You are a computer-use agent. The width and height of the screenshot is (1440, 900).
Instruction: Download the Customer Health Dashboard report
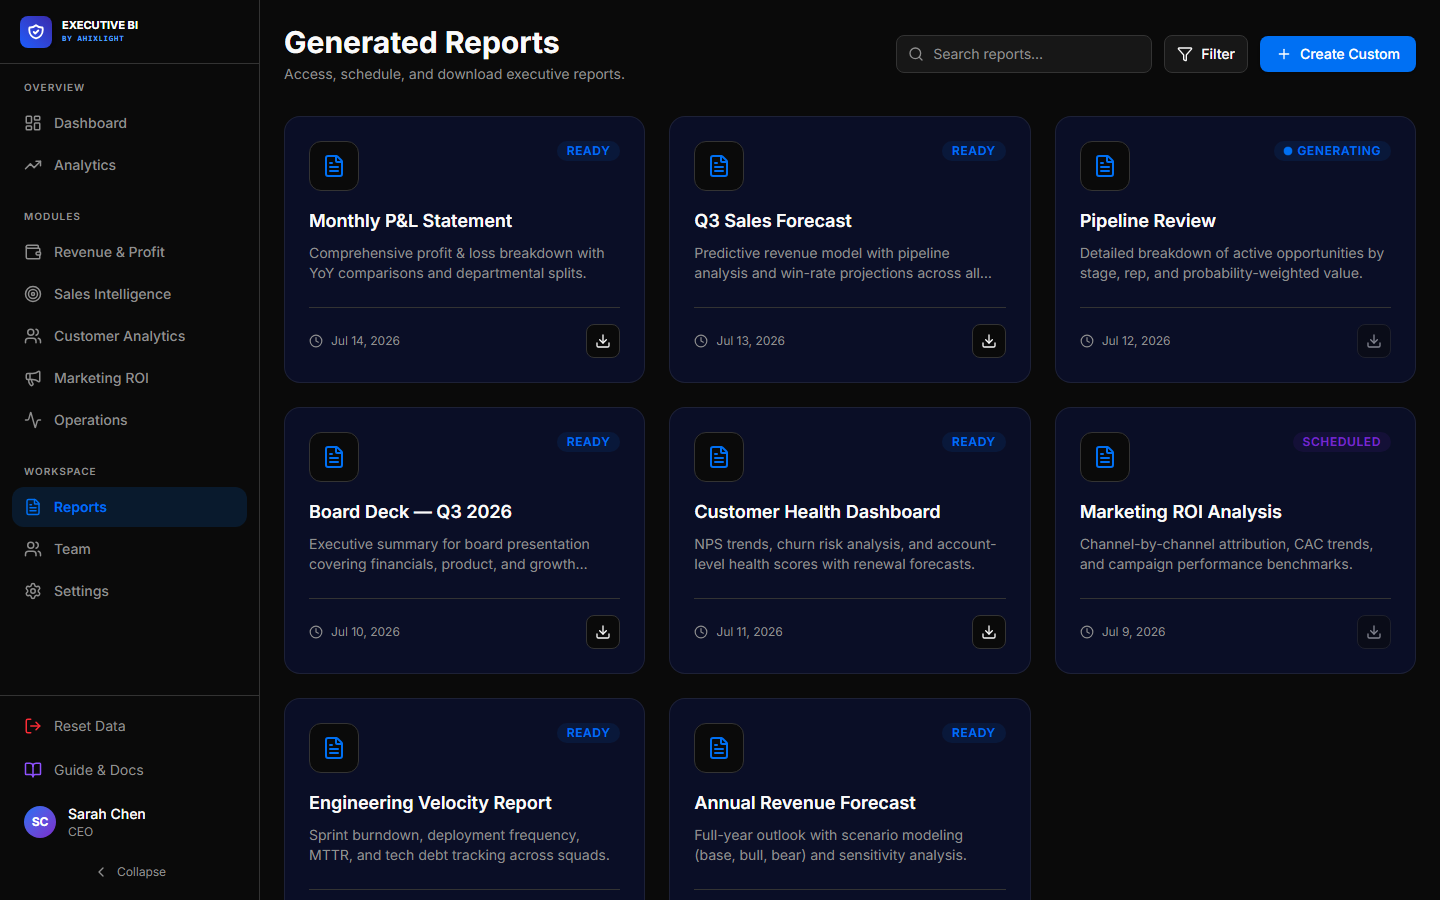(x=989, y=632)
